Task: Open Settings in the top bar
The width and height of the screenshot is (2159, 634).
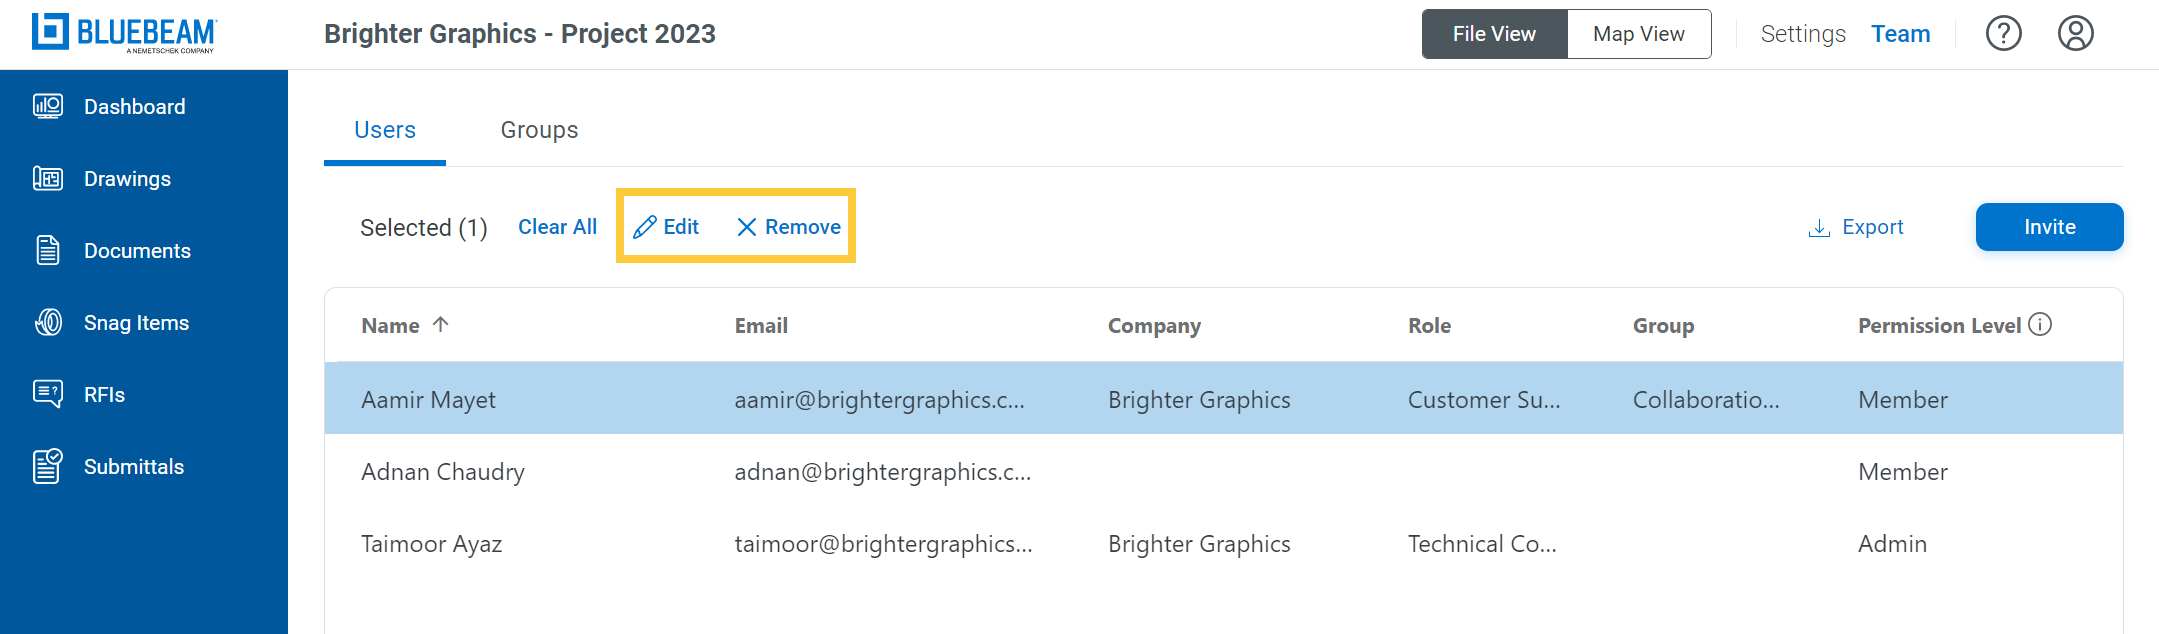Action: pyautogui.click(x=1802, y=34)
